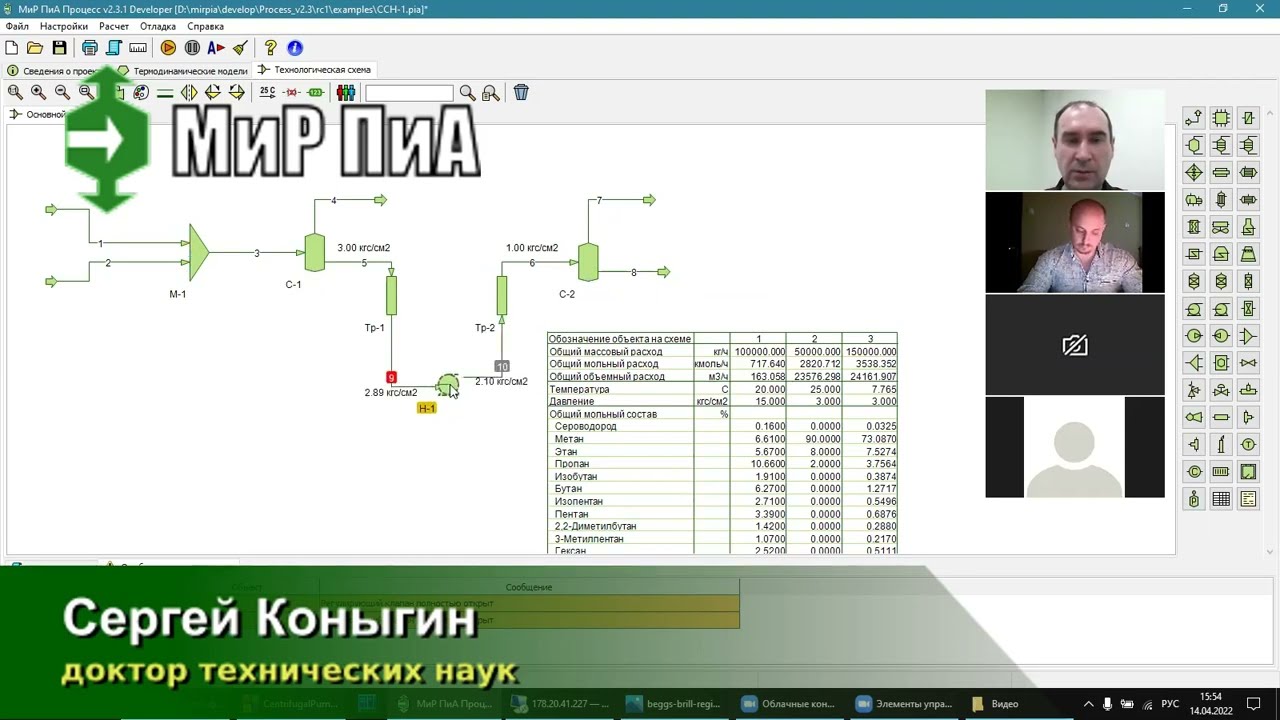1280x720 pixels.
Task: Open help via yellow question mark
Action: click(x=270, y=48)
